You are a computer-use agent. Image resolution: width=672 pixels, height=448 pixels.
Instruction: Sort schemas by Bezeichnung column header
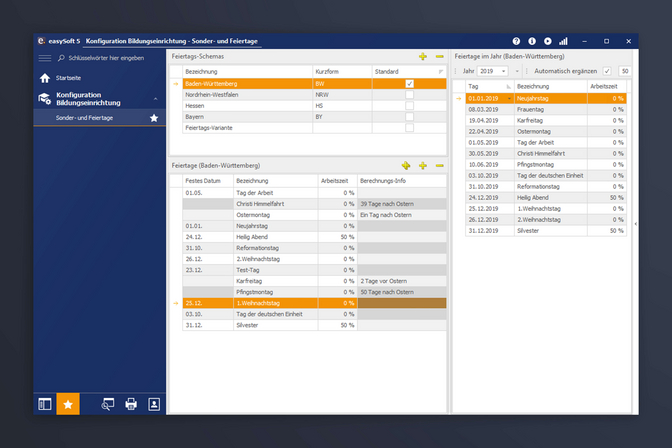(248, 72)
